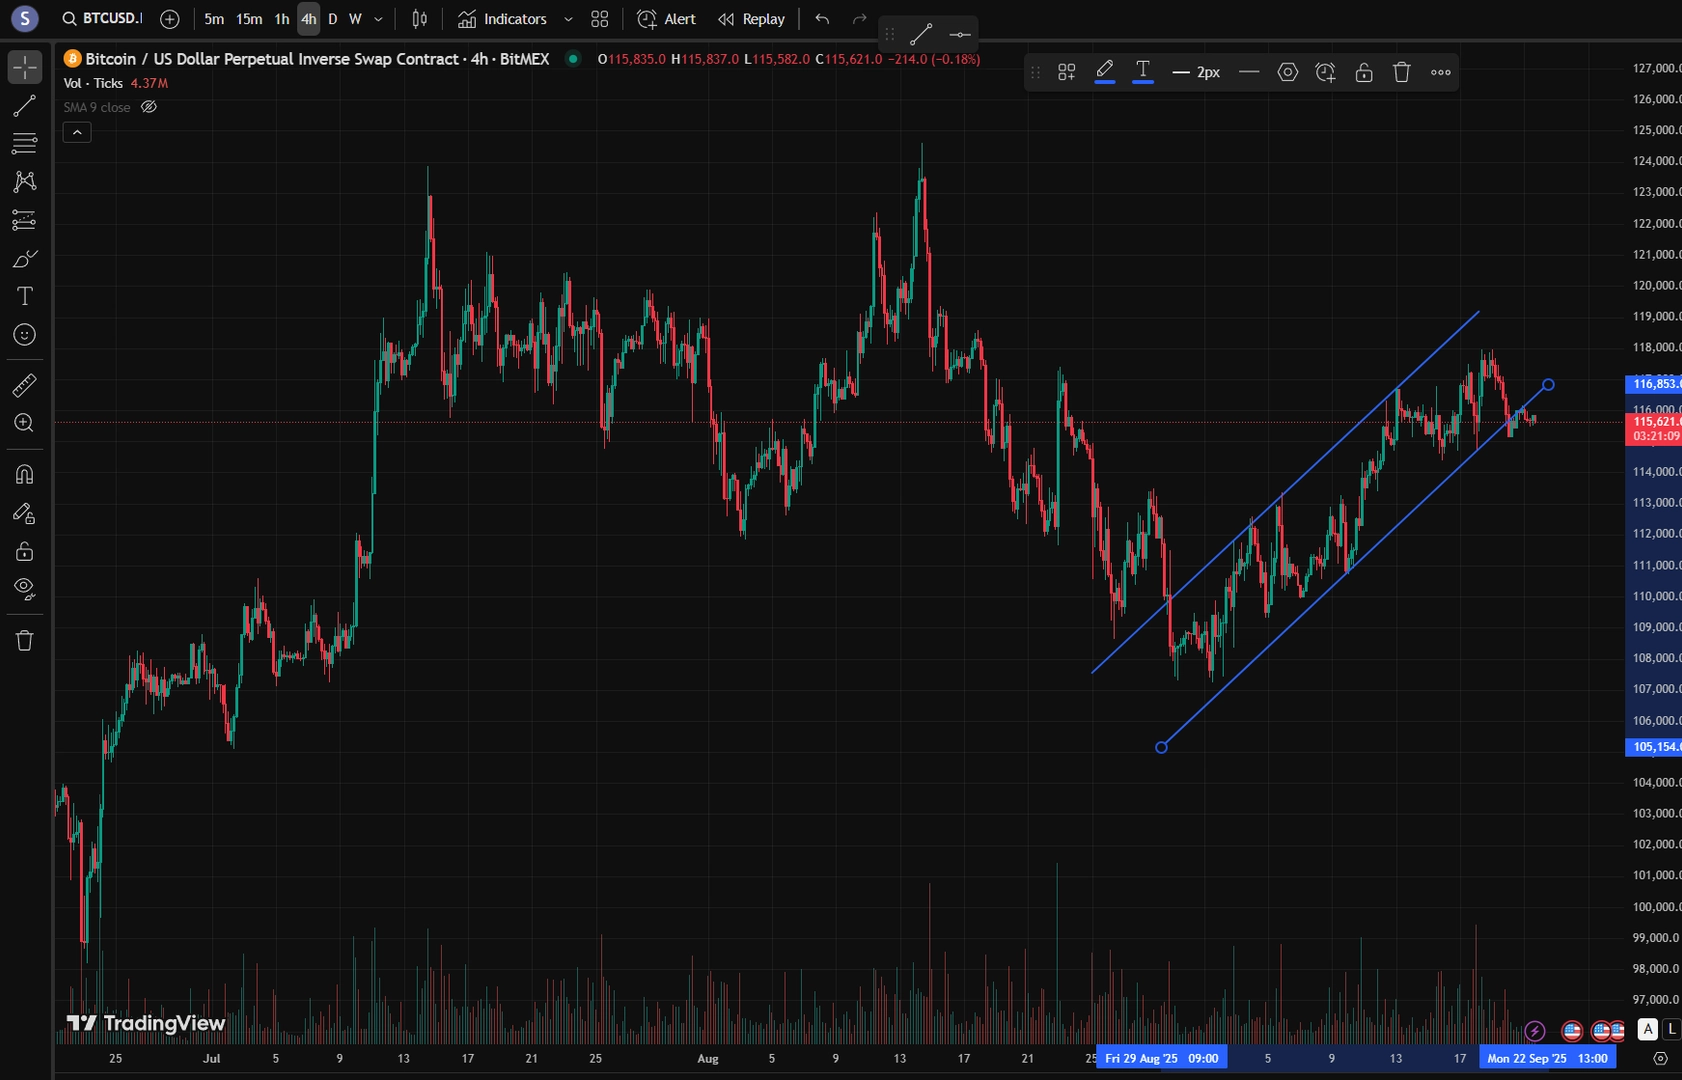Open the forecasting and measurement tools
Viewport: 1682px width, 1080px height.
(25, 220)
